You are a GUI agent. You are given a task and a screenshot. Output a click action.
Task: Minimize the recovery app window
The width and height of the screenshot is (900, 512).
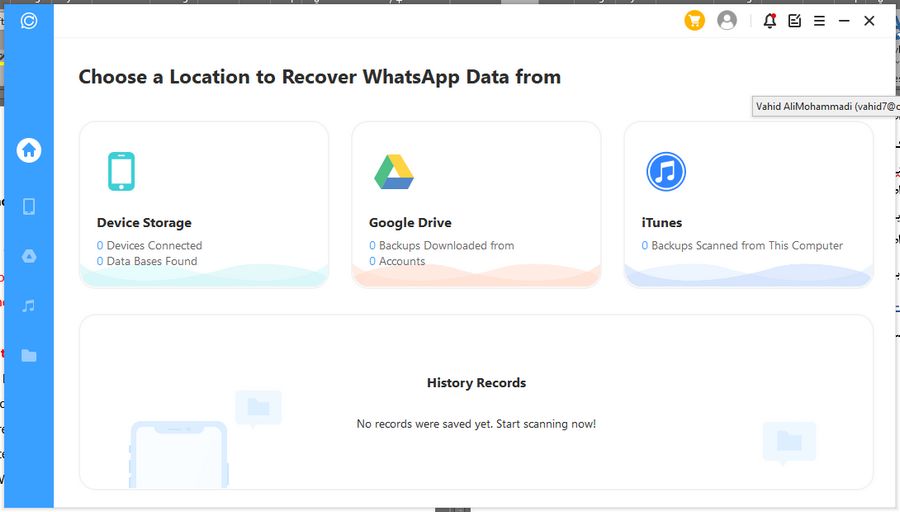(x=844, y=20)
